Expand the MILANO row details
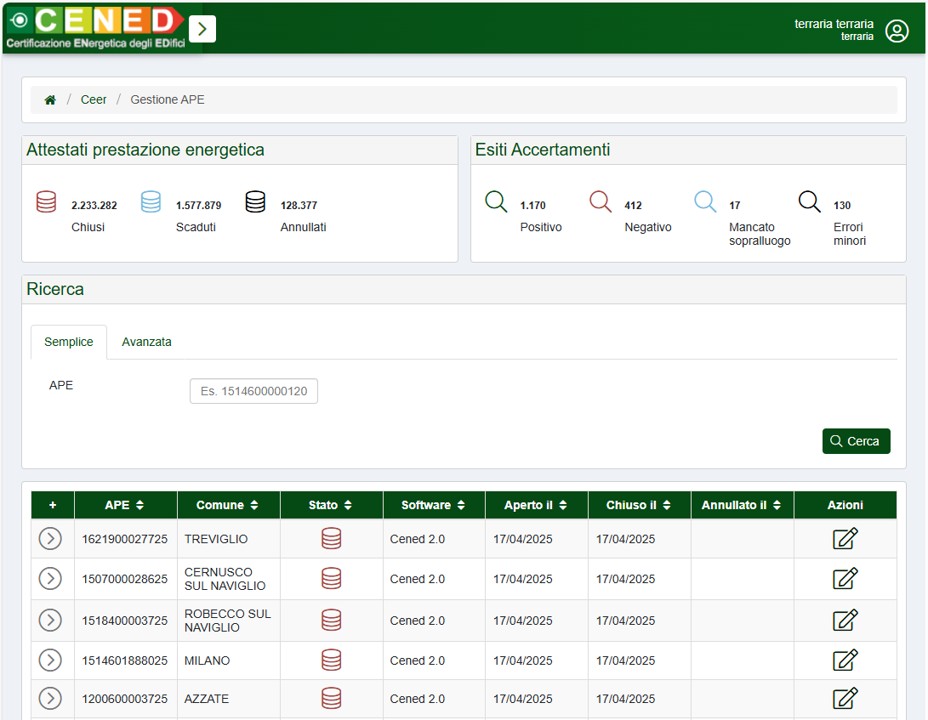 point(50,660)
